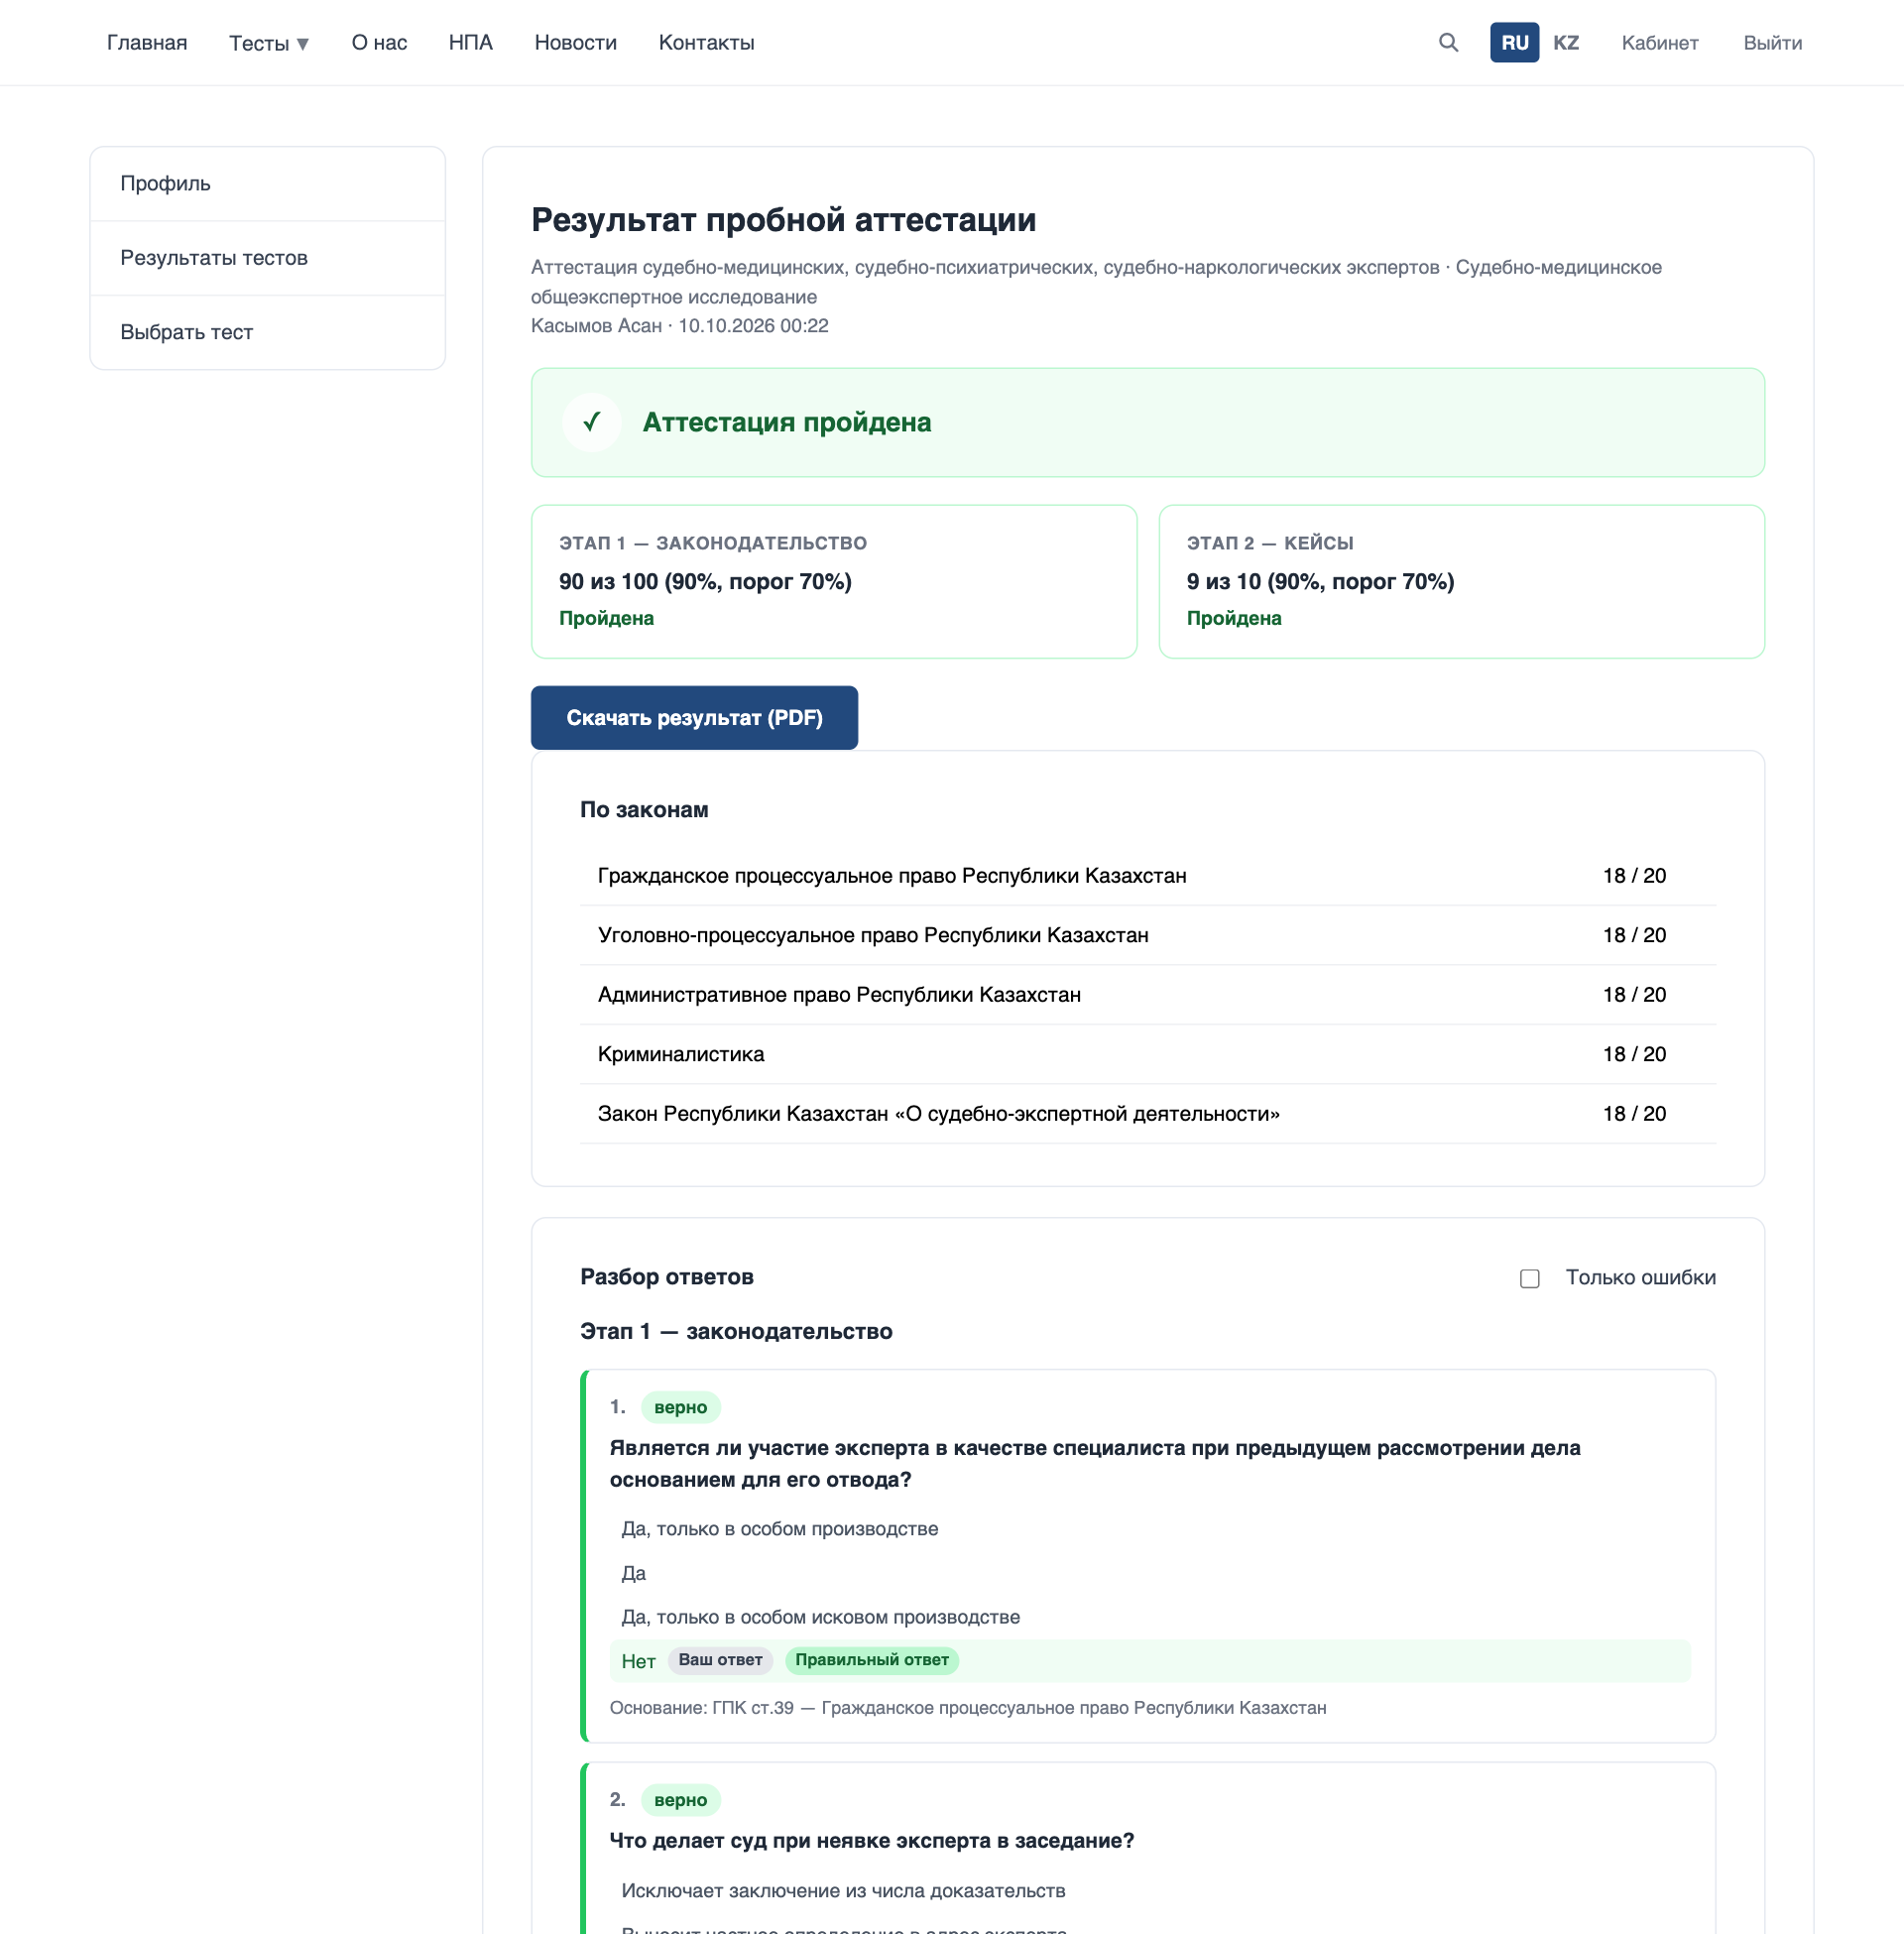This screenshot has width=1904, height=1934.
Task: Click the 'Этап 2 — Кейсы' score card
Action: click(x=1461, y=582)
